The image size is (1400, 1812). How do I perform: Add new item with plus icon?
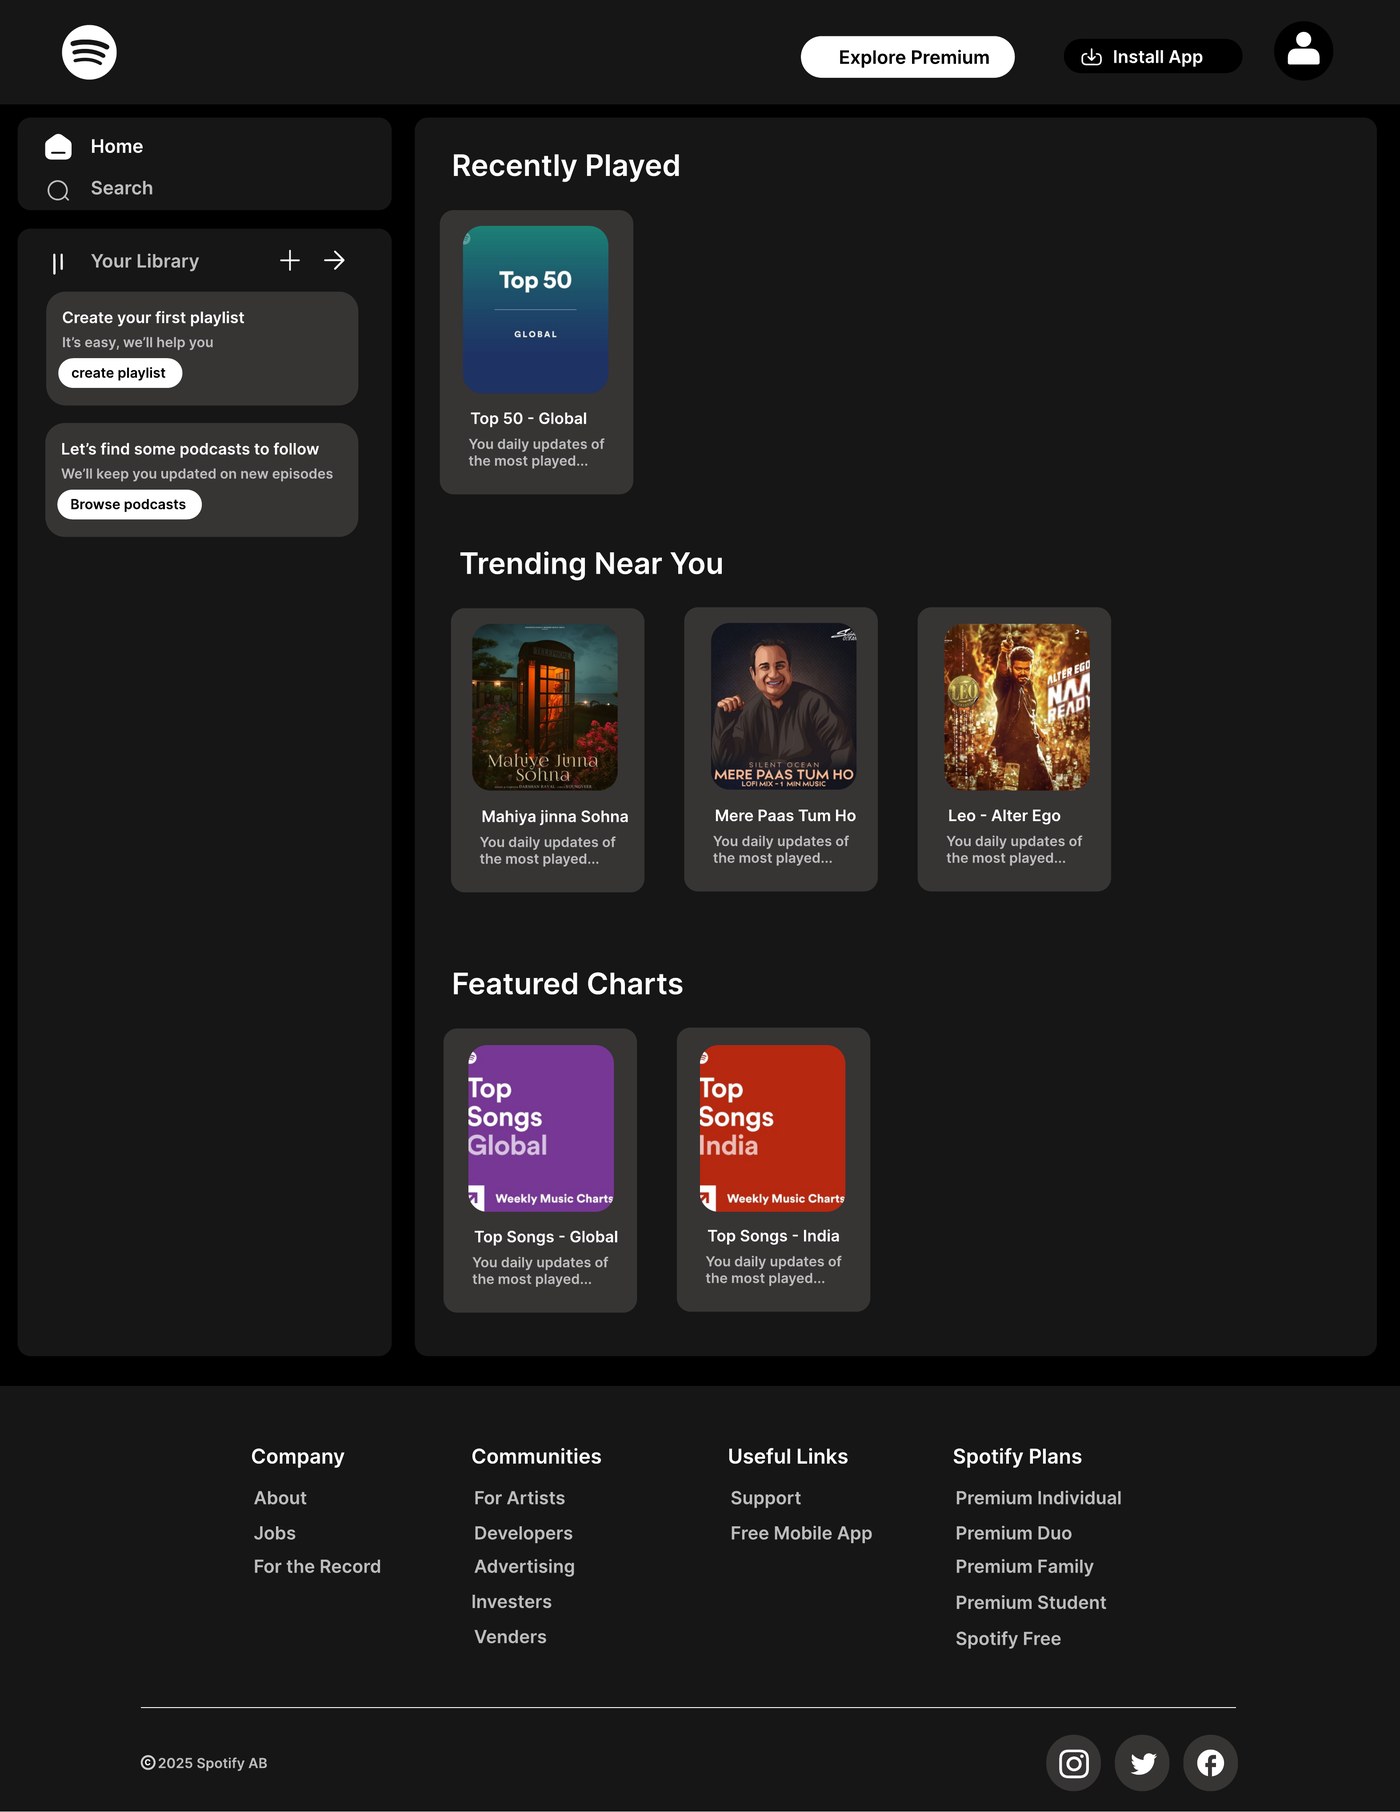pos(289,260)
